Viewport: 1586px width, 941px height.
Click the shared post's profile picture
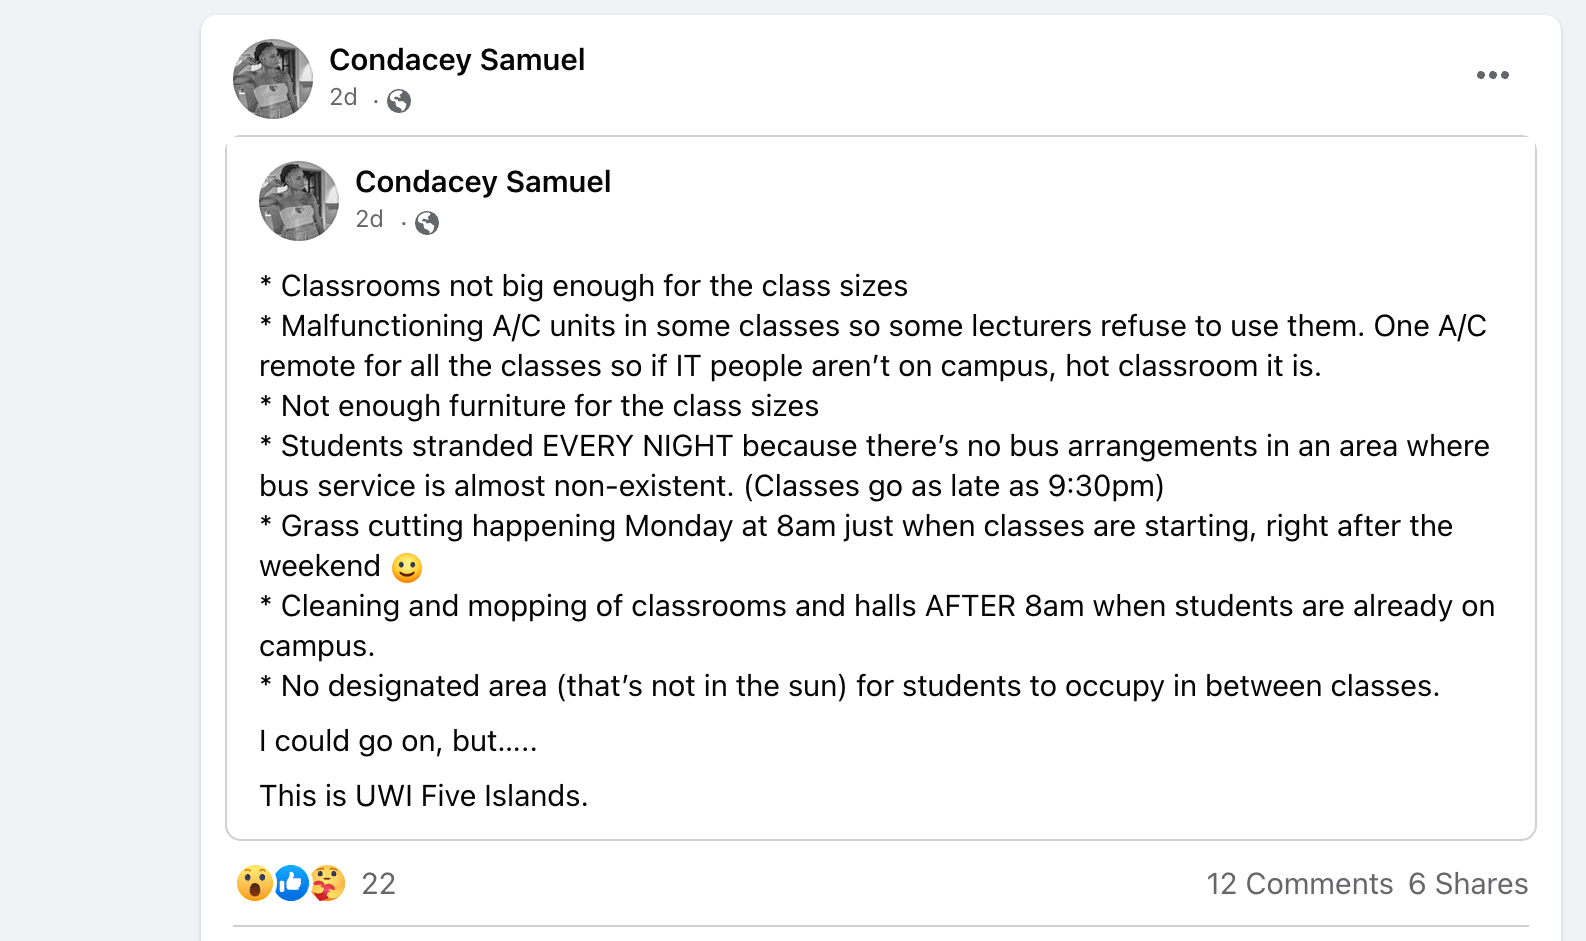click(299, 201)
